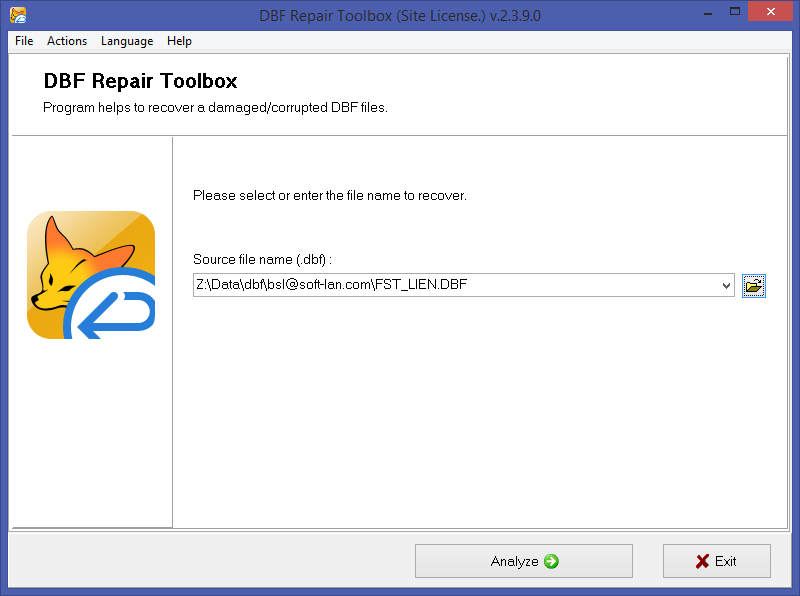Click the DBF Repair Toolbox fox logo

click(x=91, y=275)
